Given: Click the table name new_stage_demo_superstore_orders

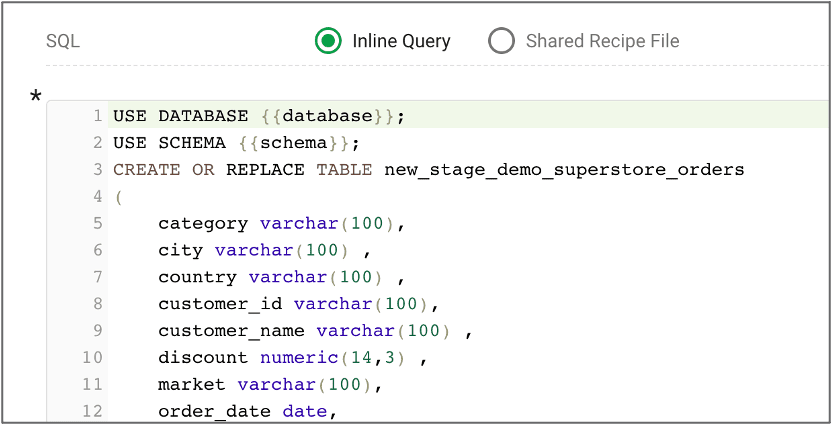Looking at the screenshot, I should click(564, 170).
